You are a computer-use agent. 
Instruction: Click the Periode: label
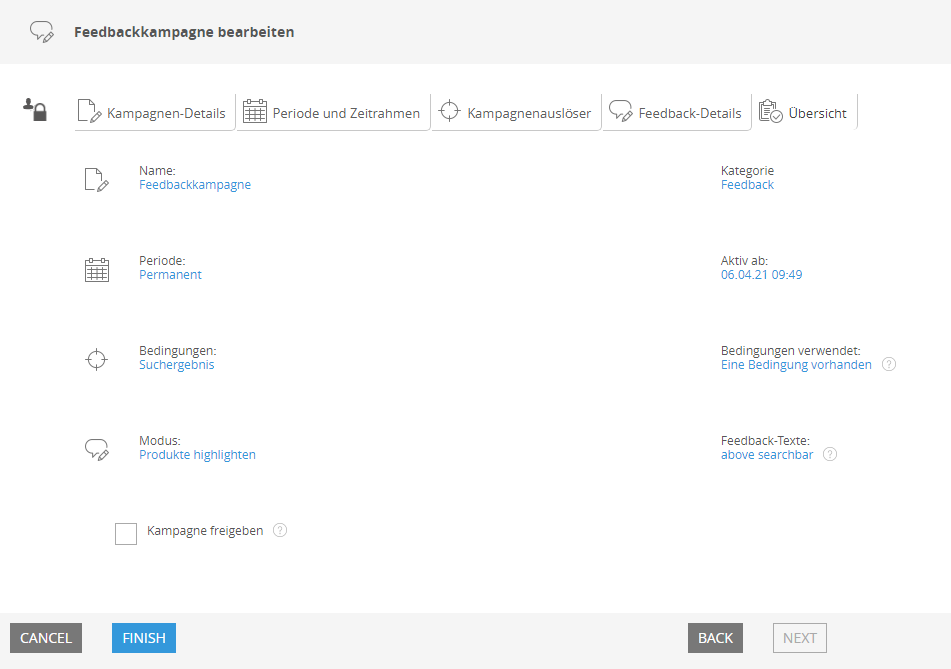(x=162, y=261)
